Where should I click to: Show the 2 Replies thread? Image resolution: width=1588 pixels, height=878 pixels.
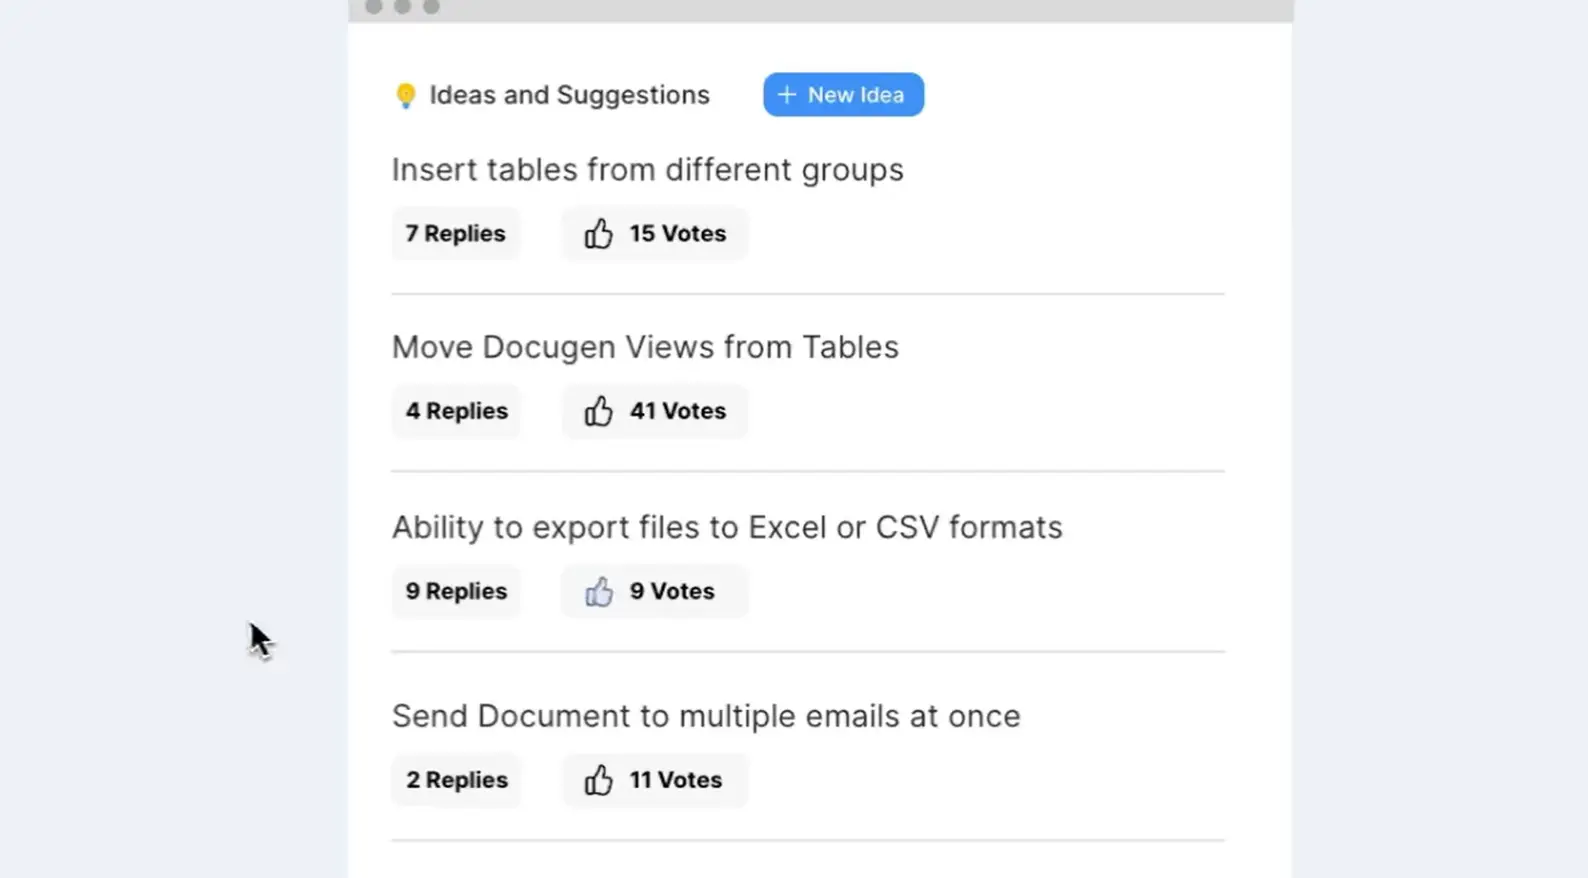point(457,780)
